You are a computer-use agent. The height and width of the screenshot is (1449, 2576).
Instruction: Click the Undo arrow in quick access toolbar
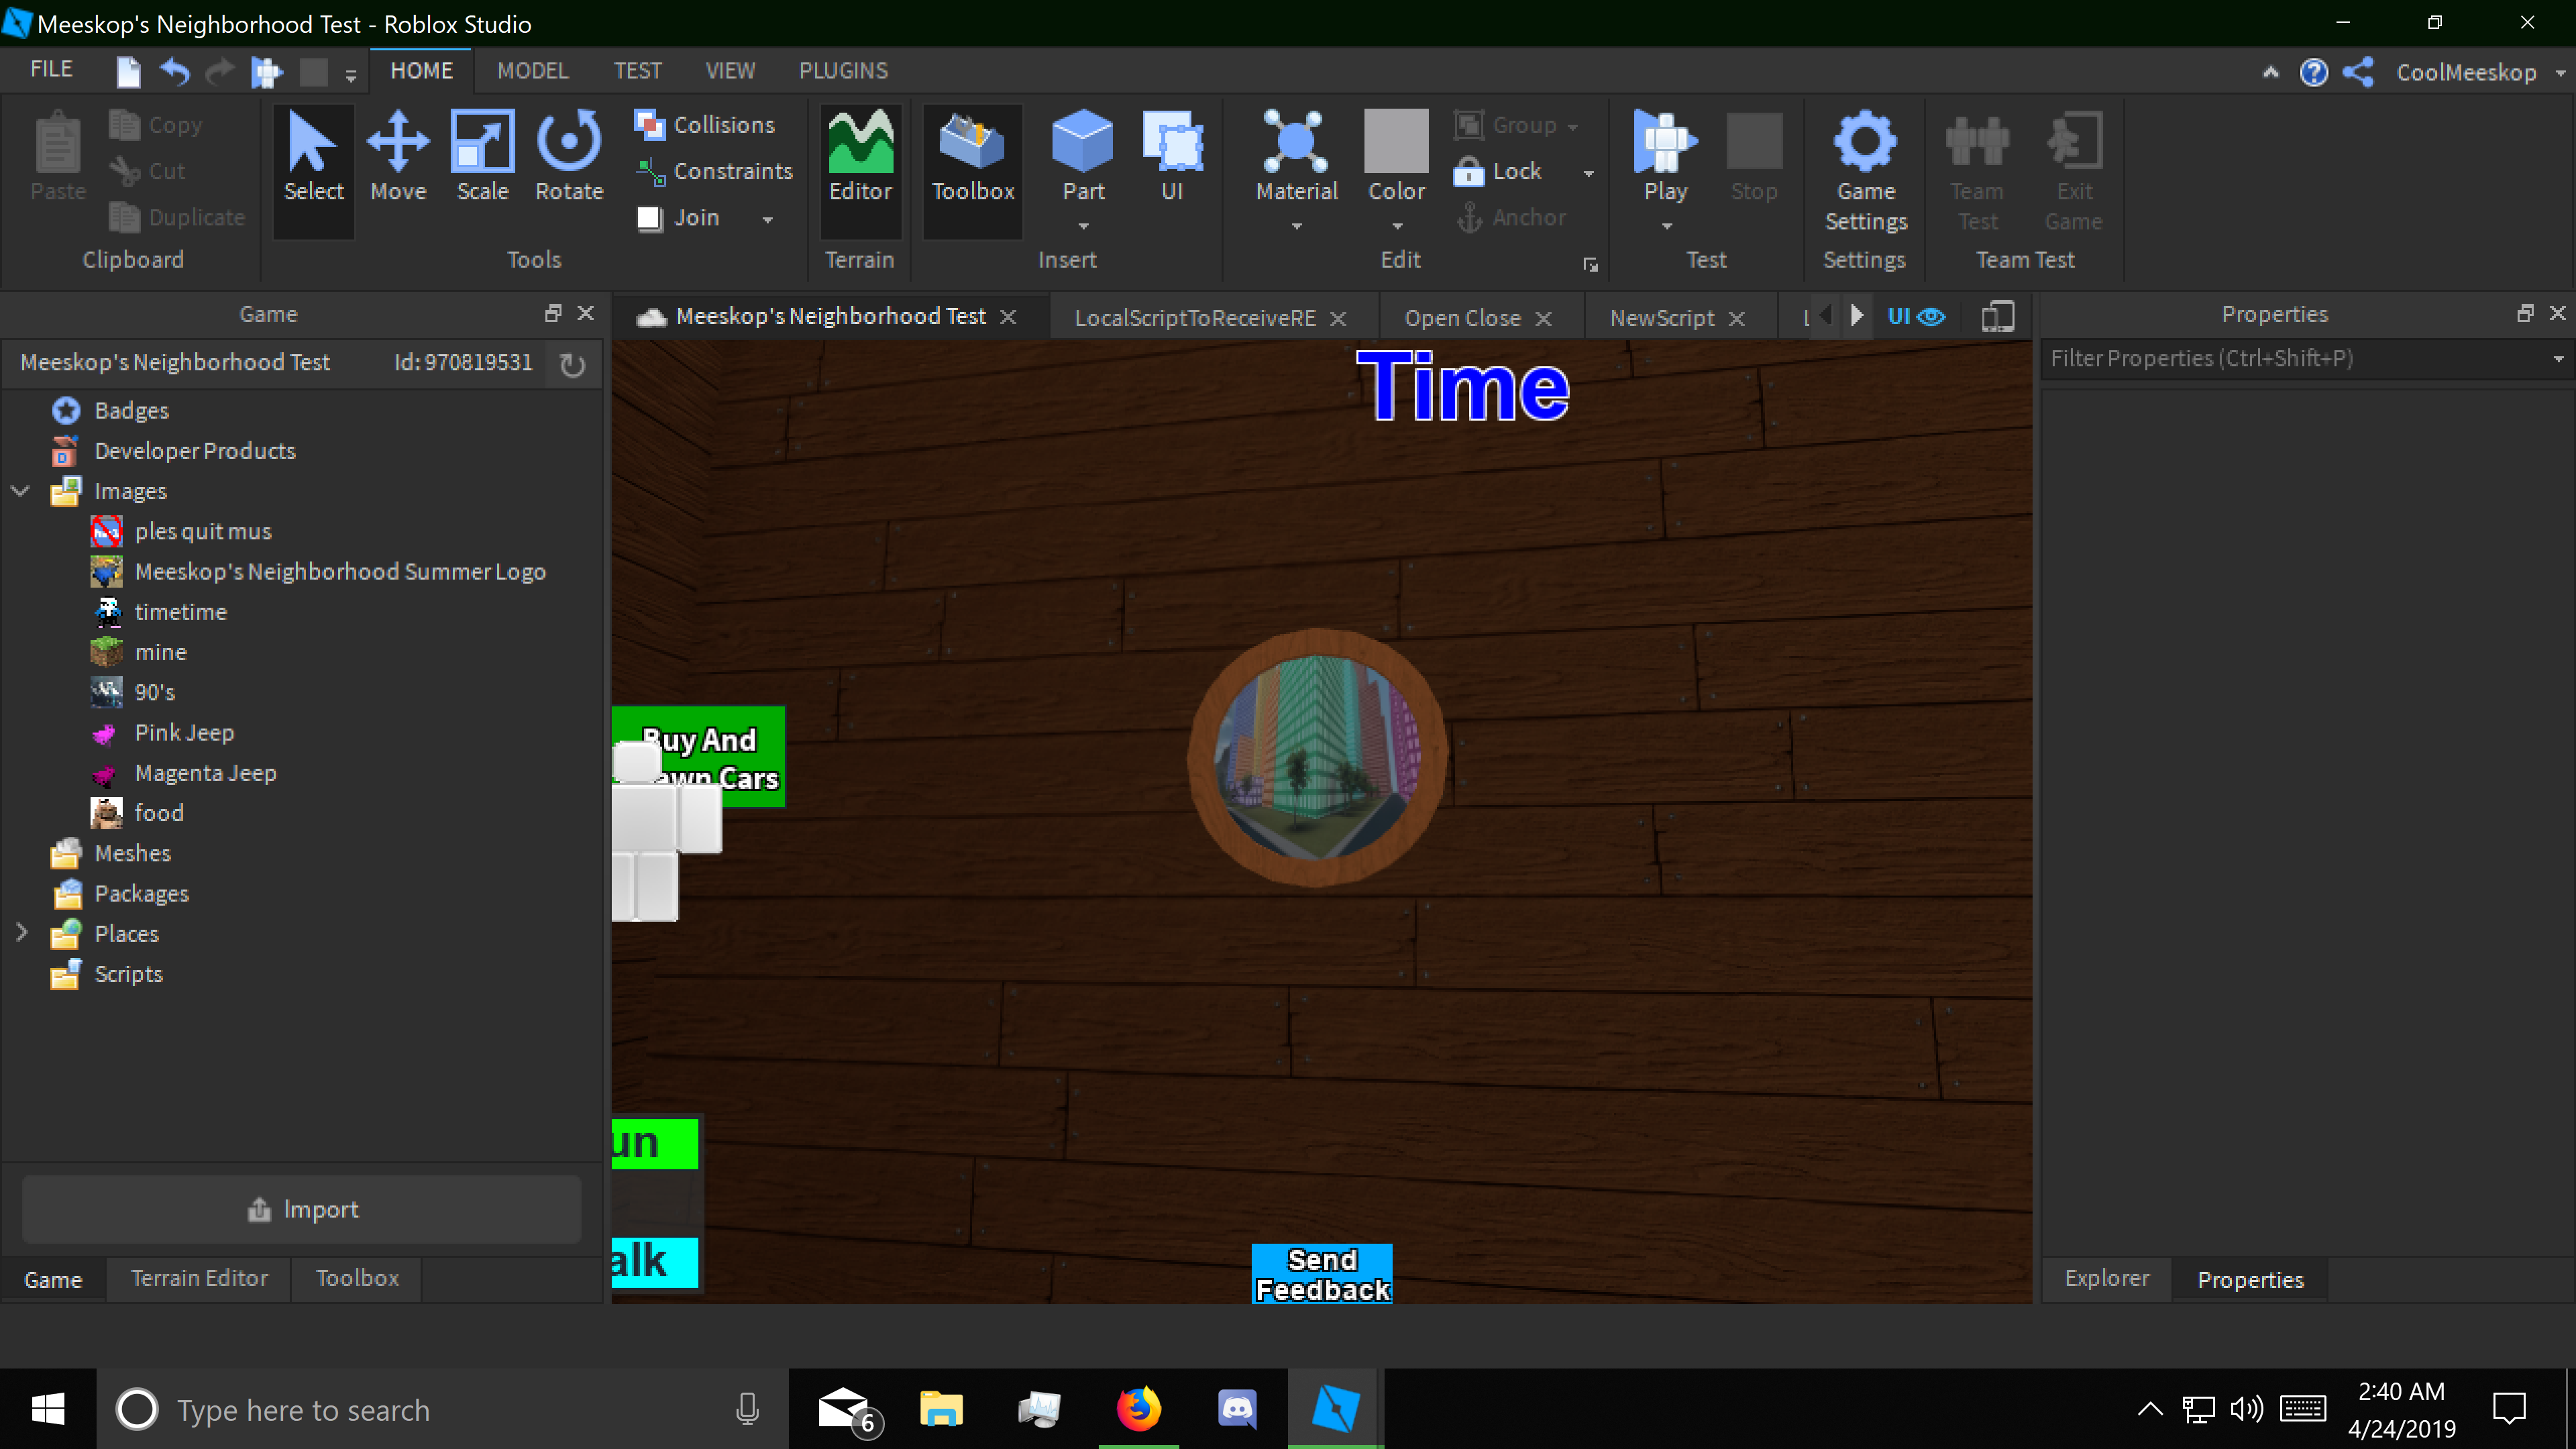tap(175, 71)
